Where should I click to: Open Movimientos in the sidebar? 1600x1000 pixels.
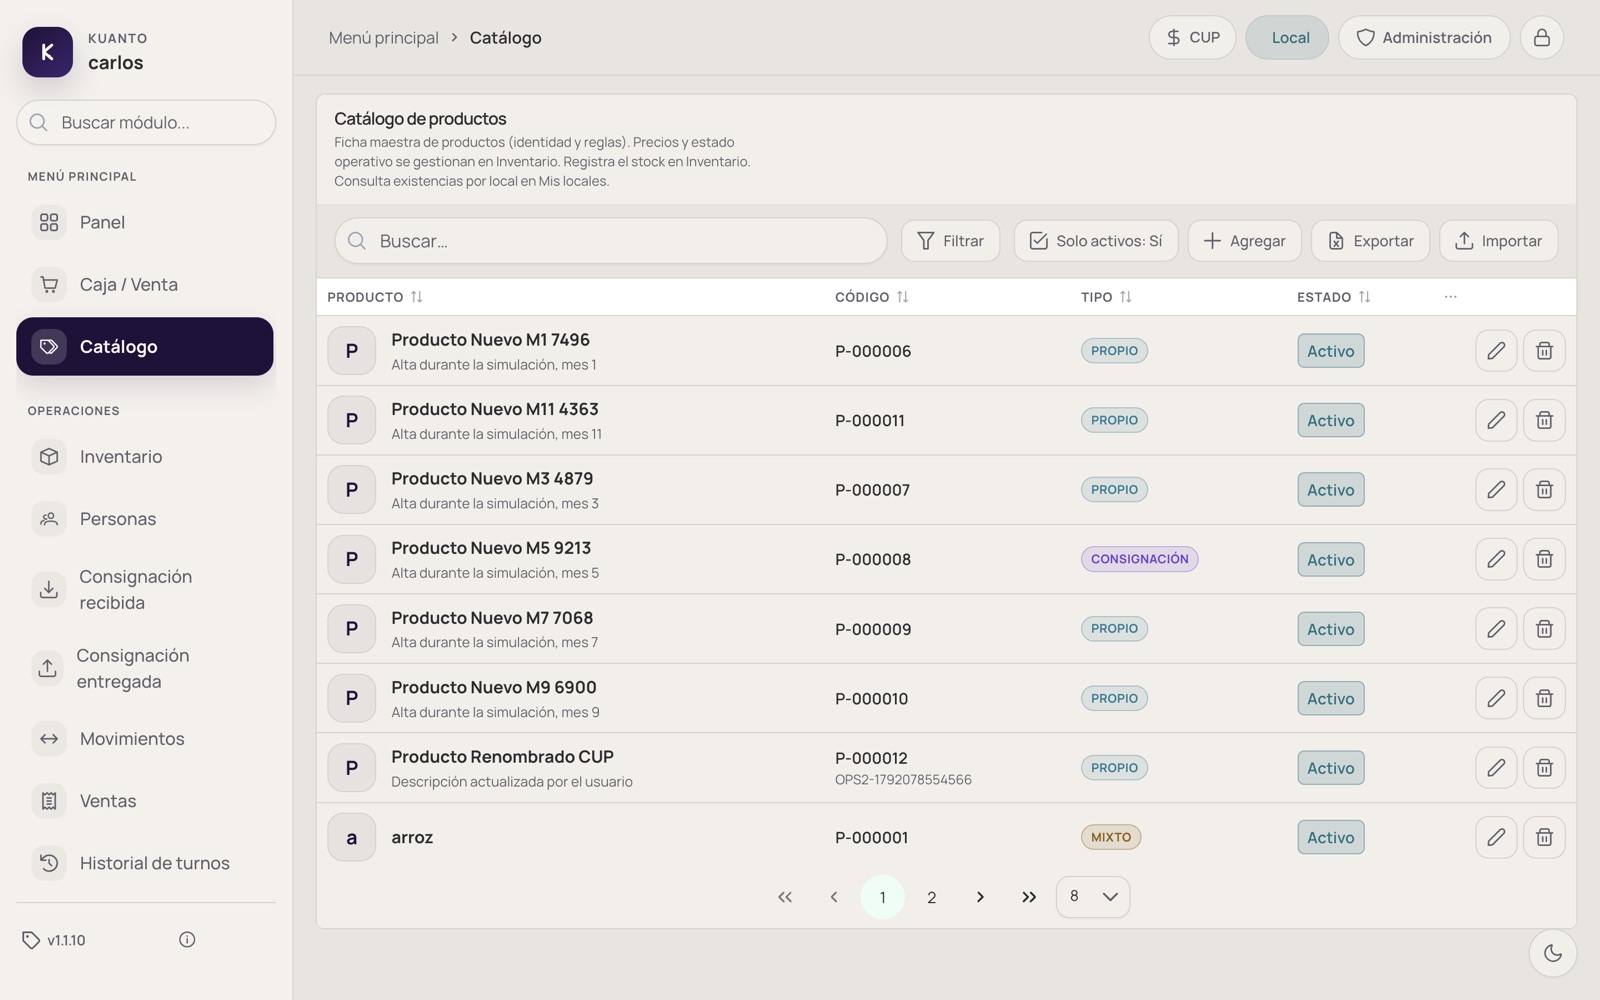145,739
